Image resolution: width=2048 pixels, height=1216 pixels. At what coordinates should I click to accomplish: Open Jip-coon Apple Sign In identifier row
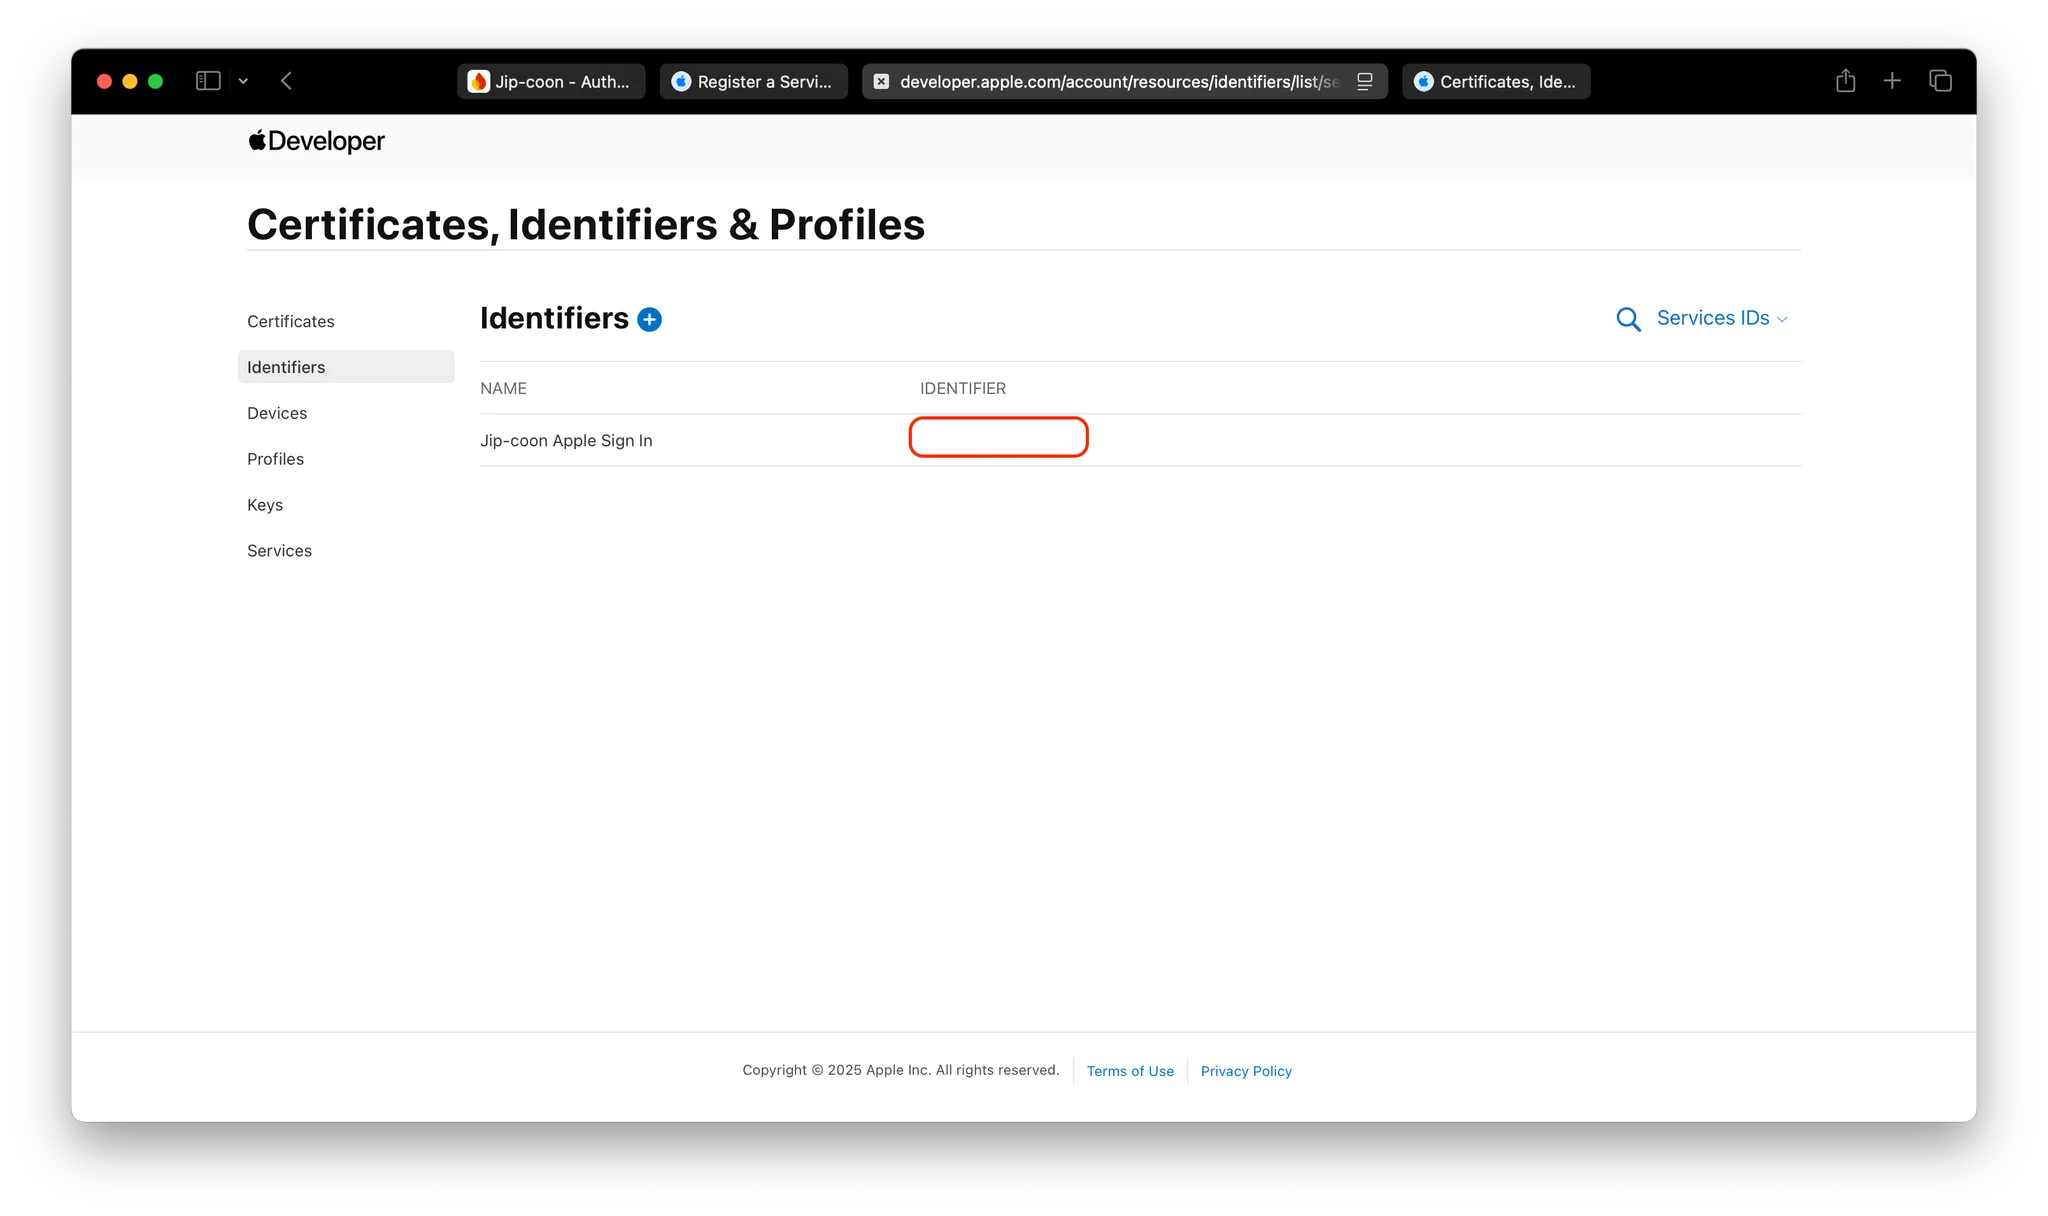pos(566,441)
